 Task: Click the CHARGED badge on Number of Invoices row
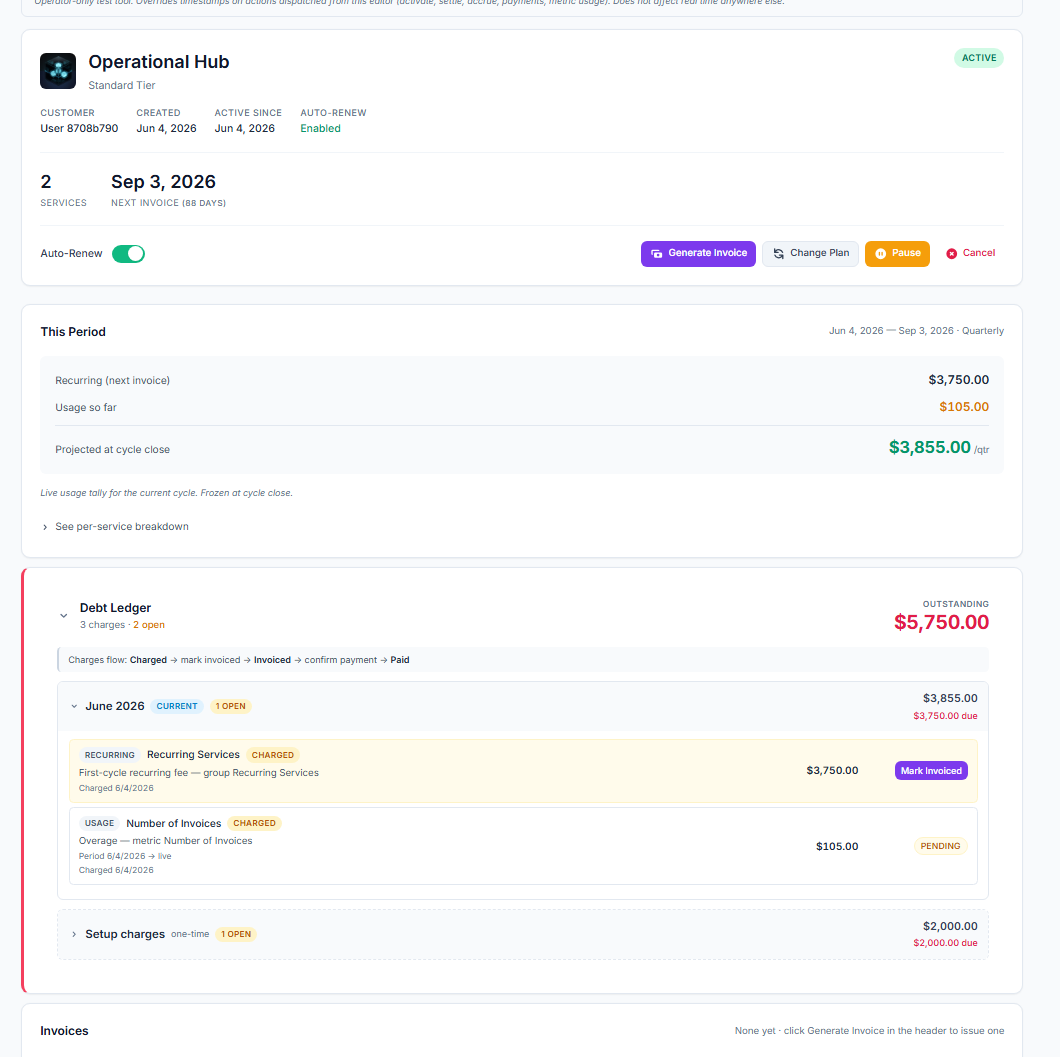coord(254,823)
